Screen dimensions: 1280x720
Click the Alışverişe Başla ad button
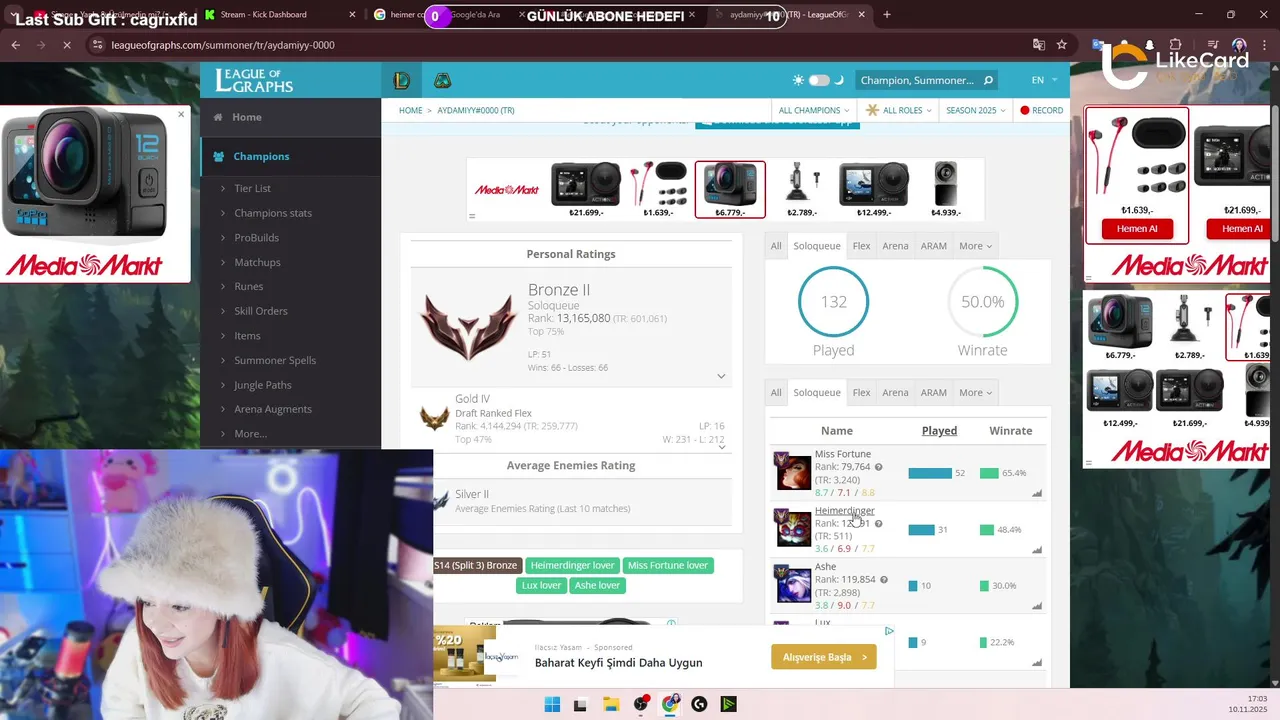tap(823, 657)
